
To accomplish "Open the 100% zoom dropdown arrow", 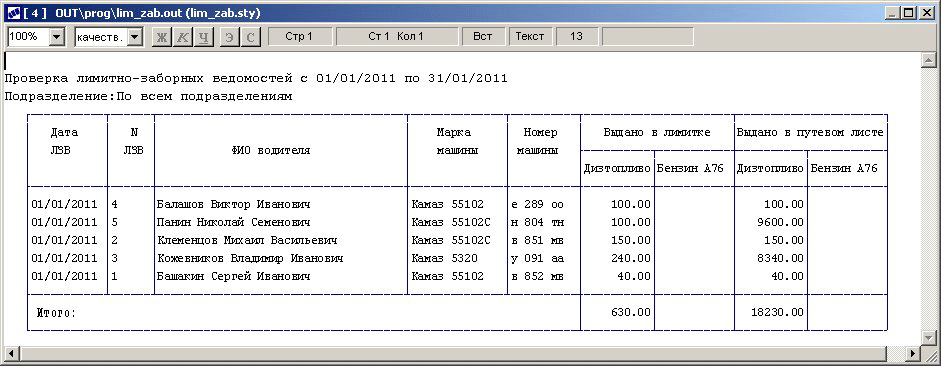I will tap(56, 37).
